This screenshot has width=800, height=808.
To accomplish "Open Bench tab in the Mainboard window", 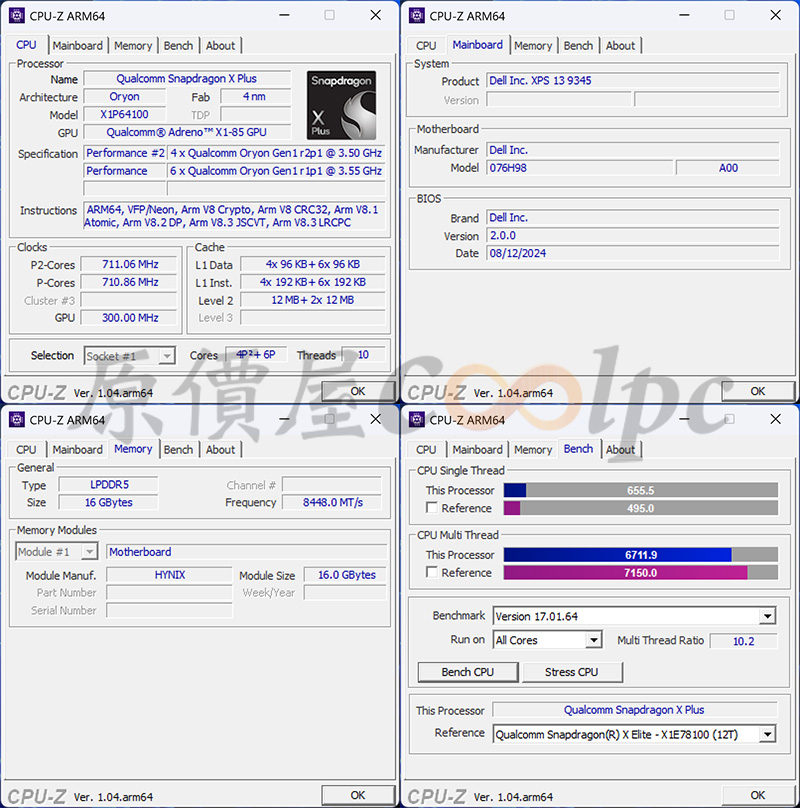I will click(578, 45).
